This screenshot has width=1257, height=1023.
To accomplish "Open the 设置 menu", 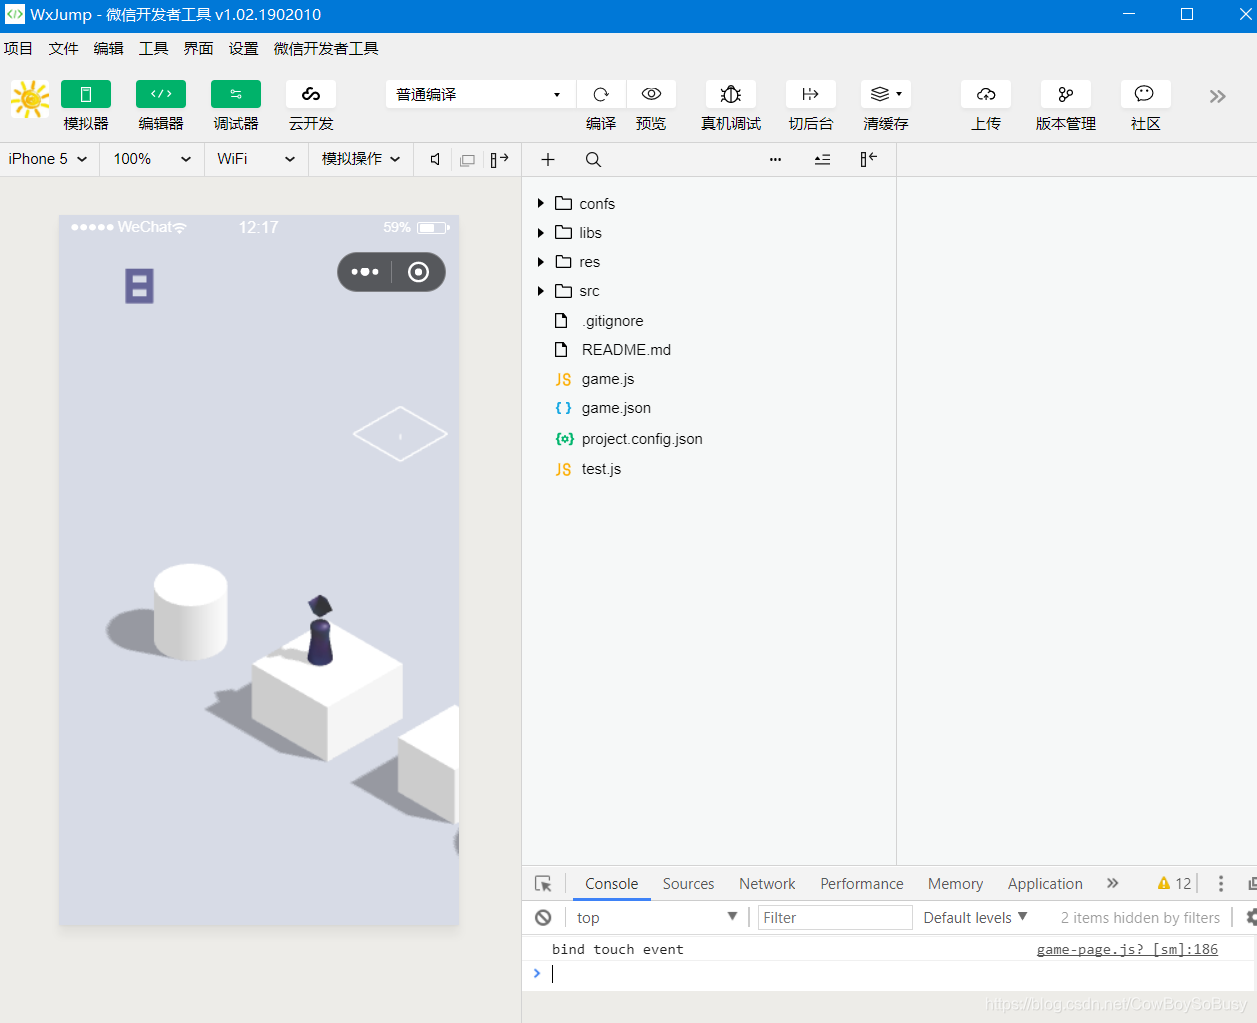I will 243,48.
